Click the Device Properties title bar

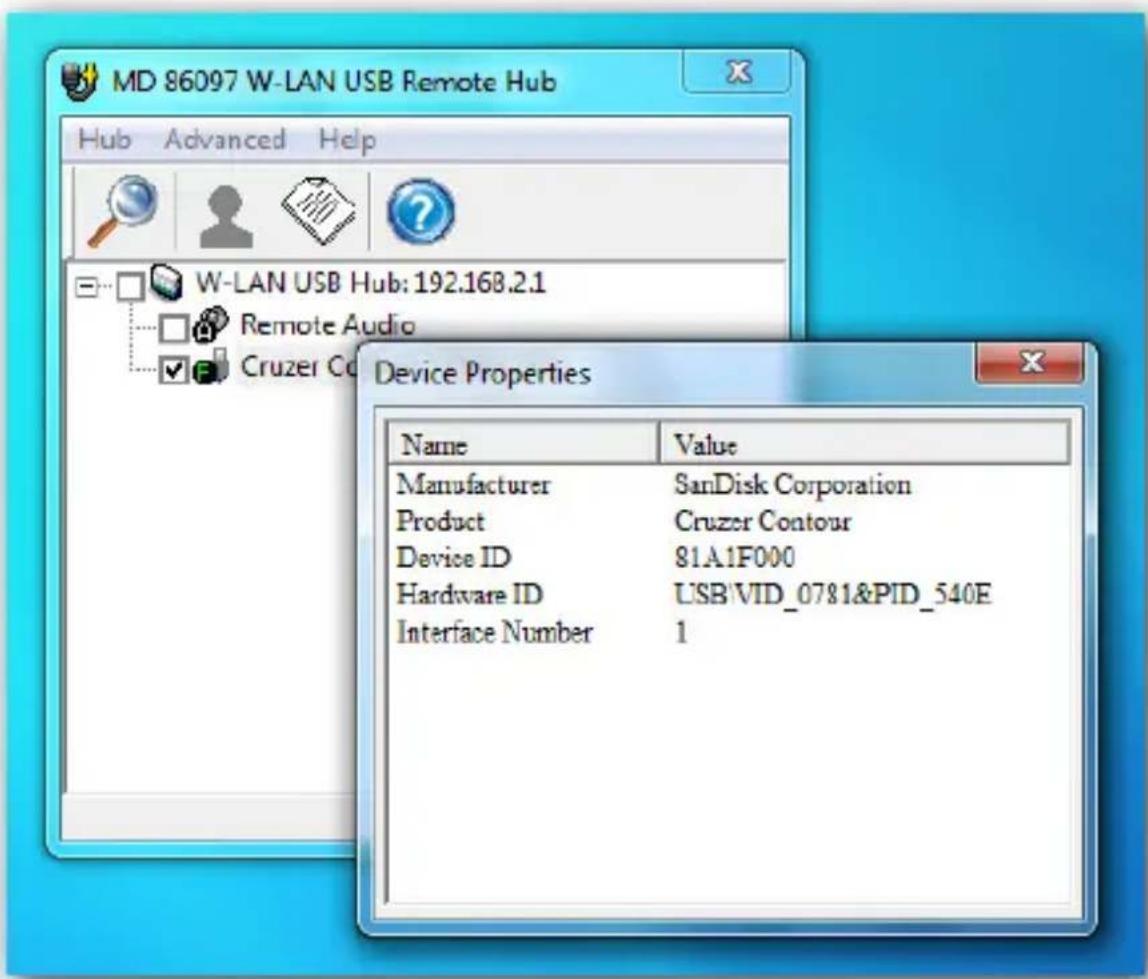[666, 373]
